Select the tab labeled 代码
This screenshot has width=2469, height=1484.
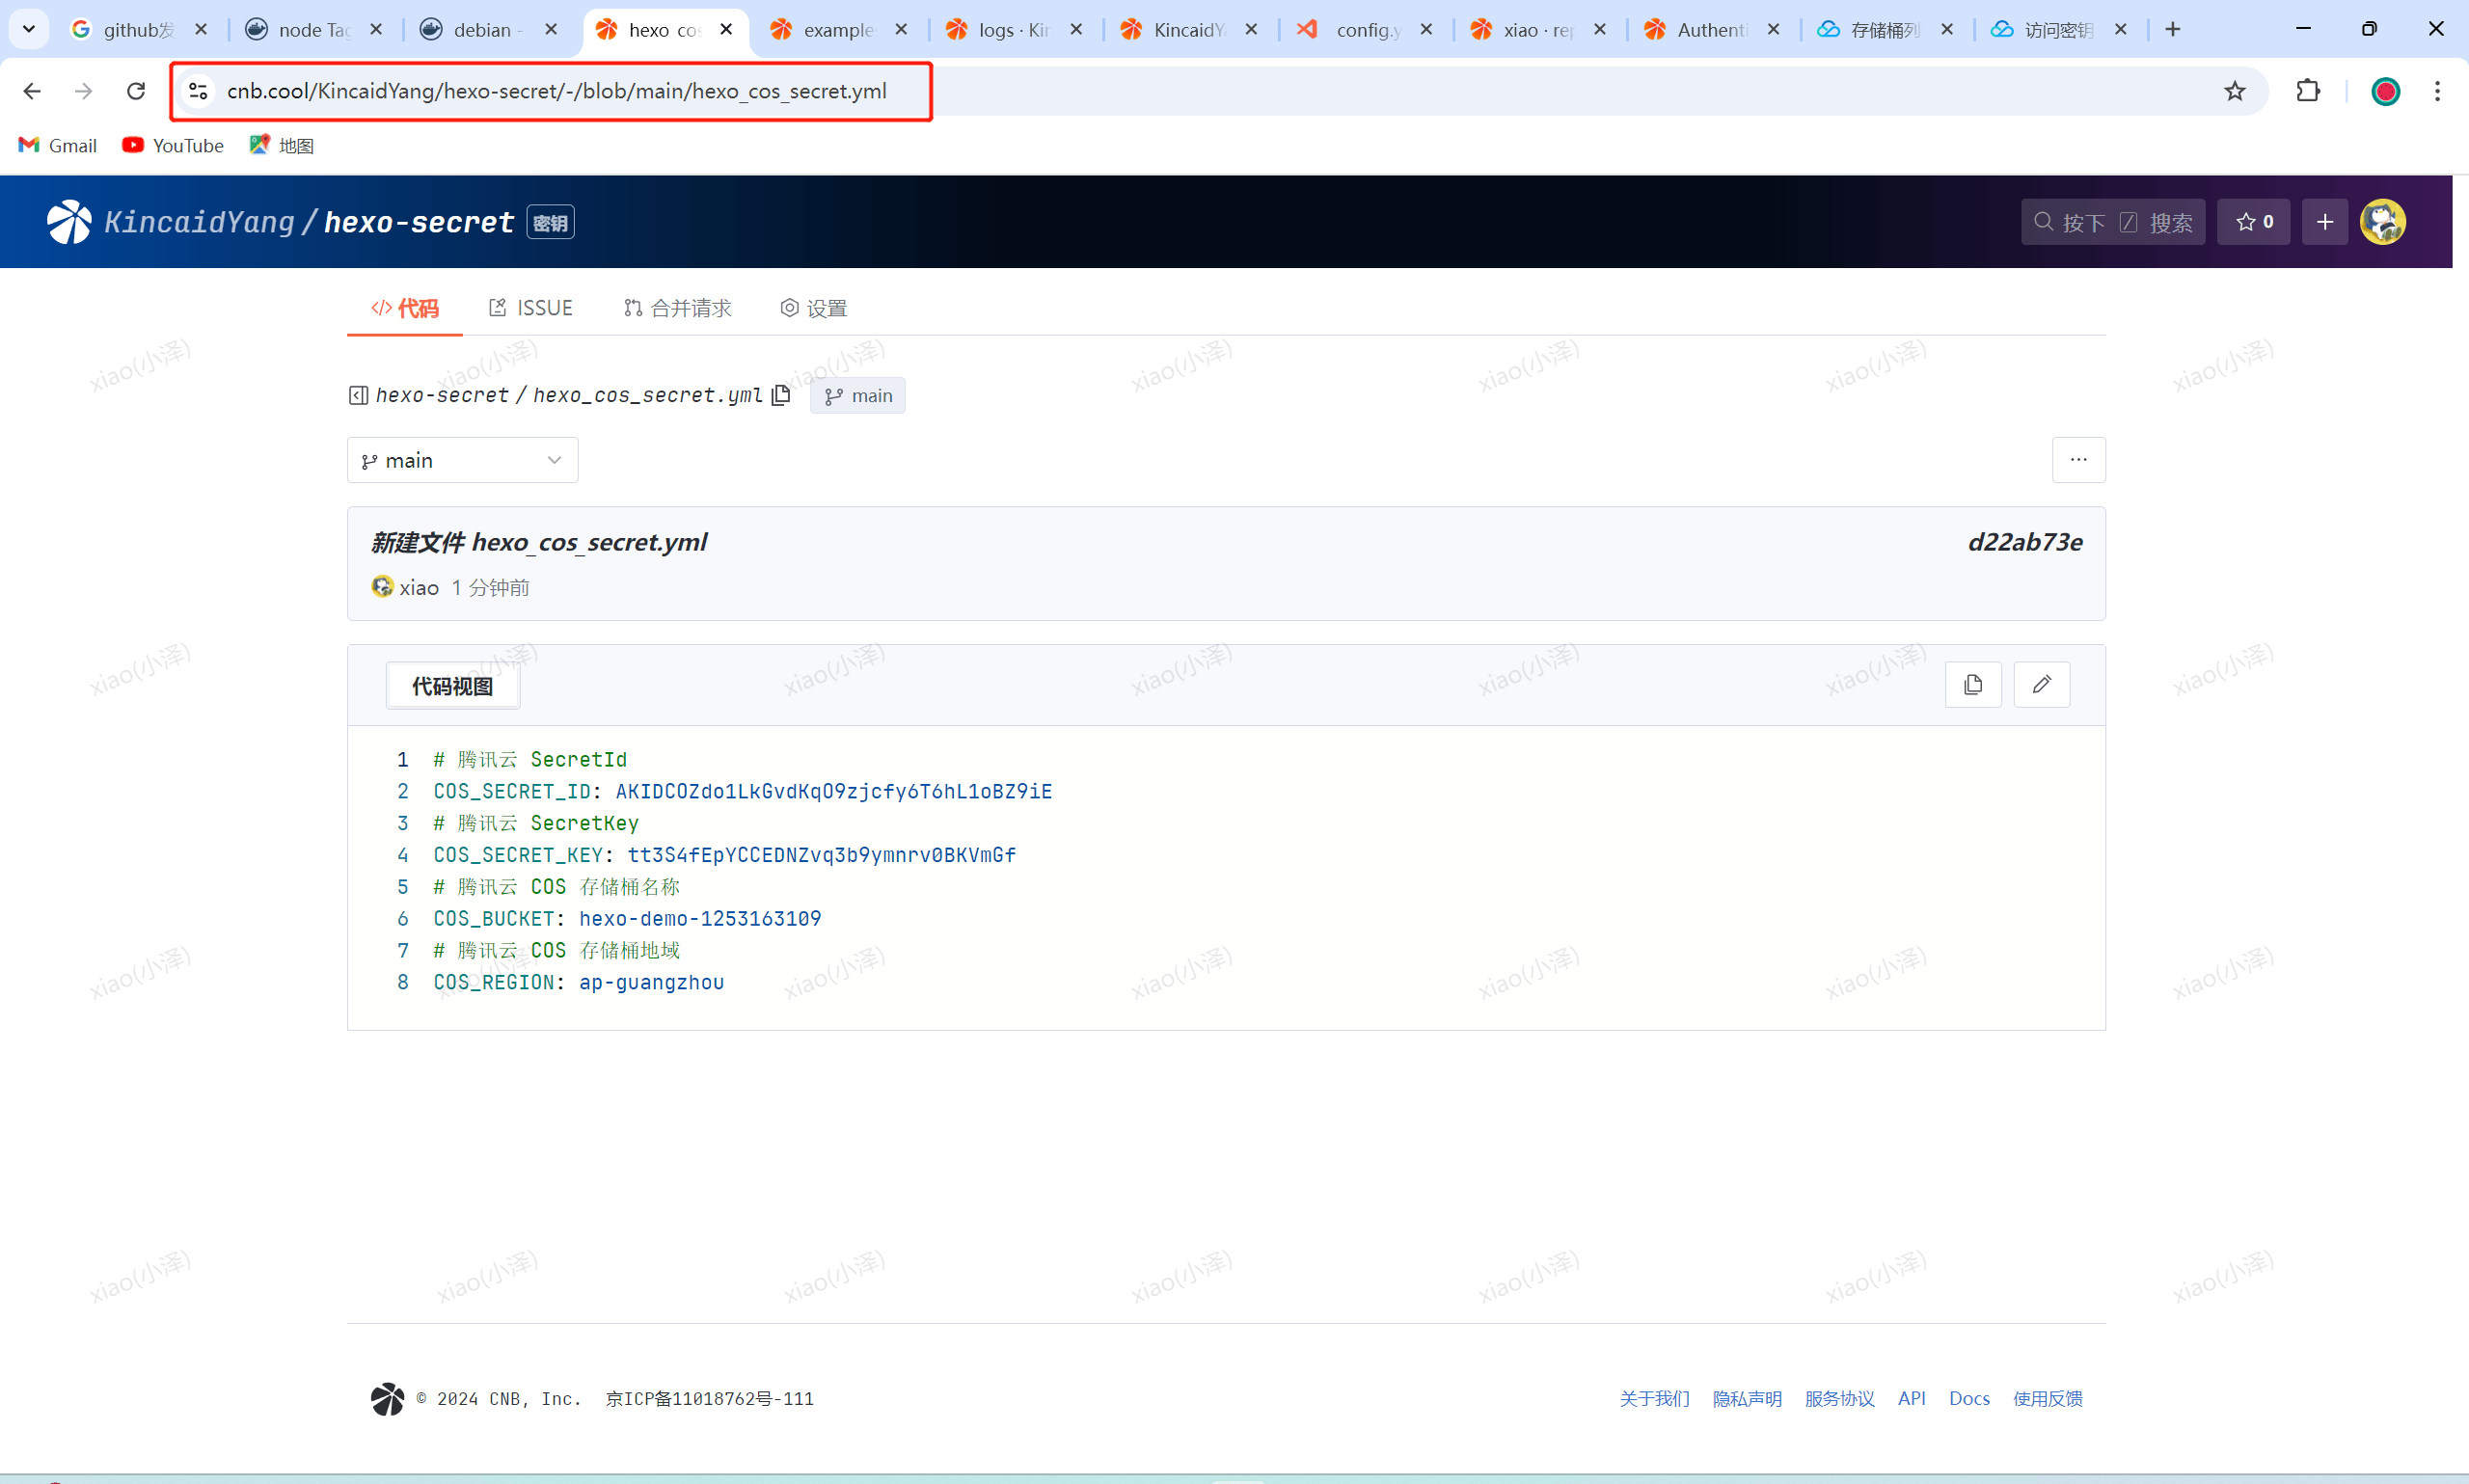point(409,307)
